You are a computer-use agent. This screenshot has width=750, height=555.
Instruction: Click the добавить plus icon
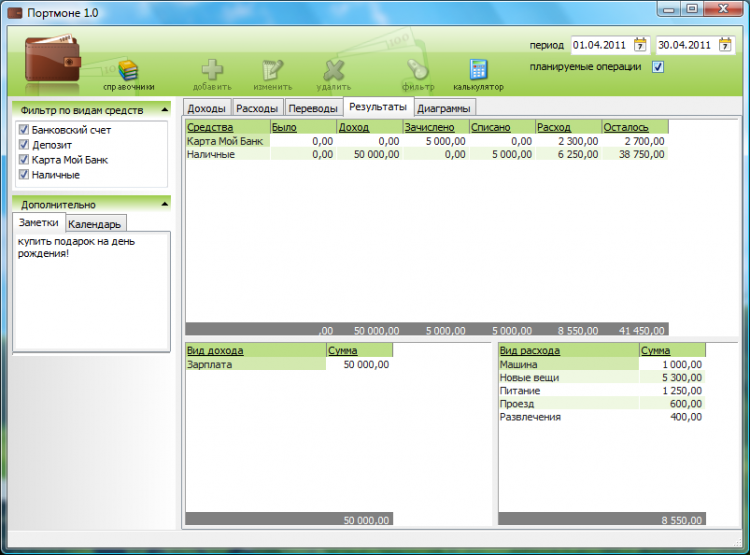(x=212, y=70)
